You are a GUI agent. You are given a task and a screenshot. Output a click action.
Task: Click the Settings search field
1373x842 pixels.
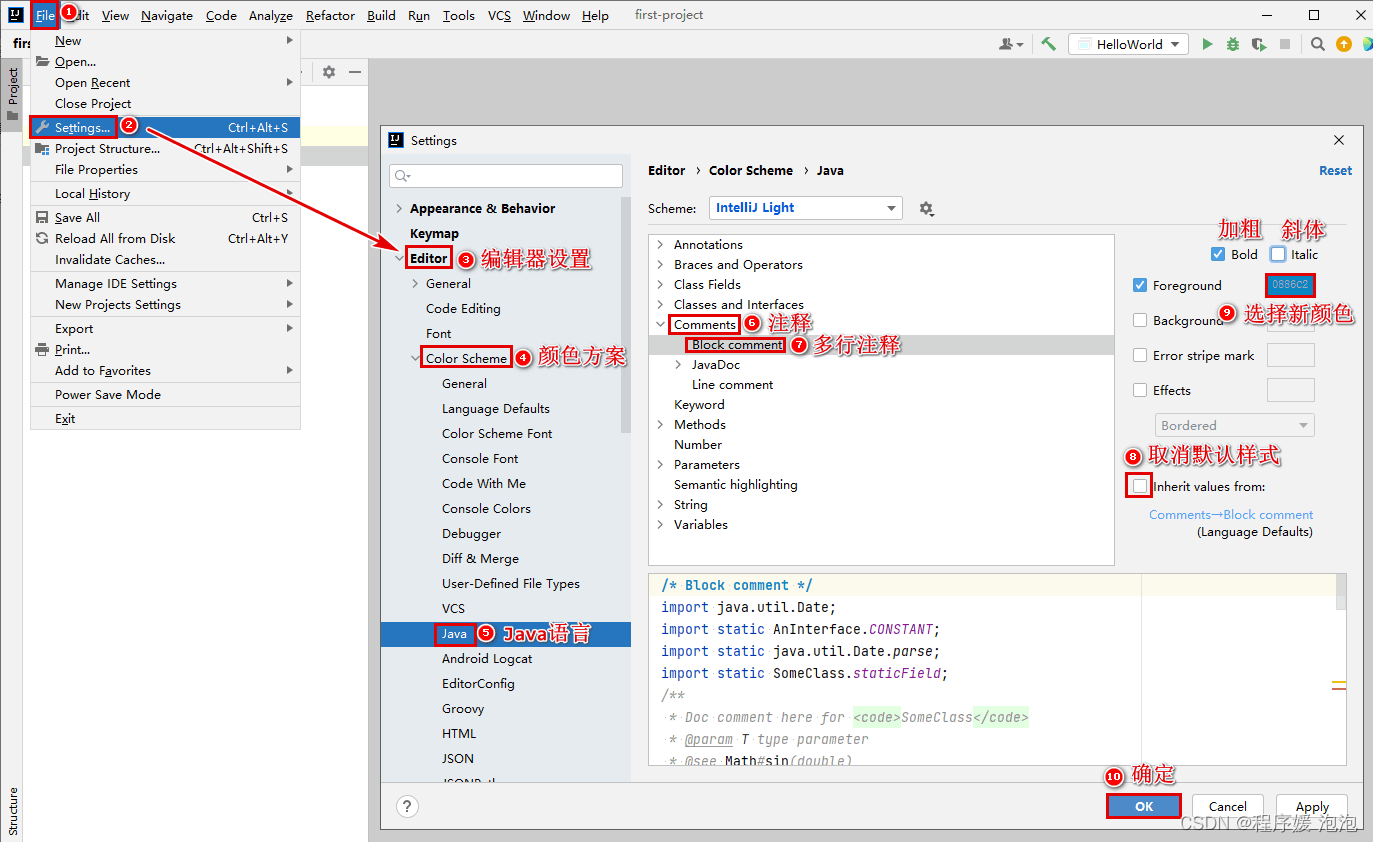[506, 175]
